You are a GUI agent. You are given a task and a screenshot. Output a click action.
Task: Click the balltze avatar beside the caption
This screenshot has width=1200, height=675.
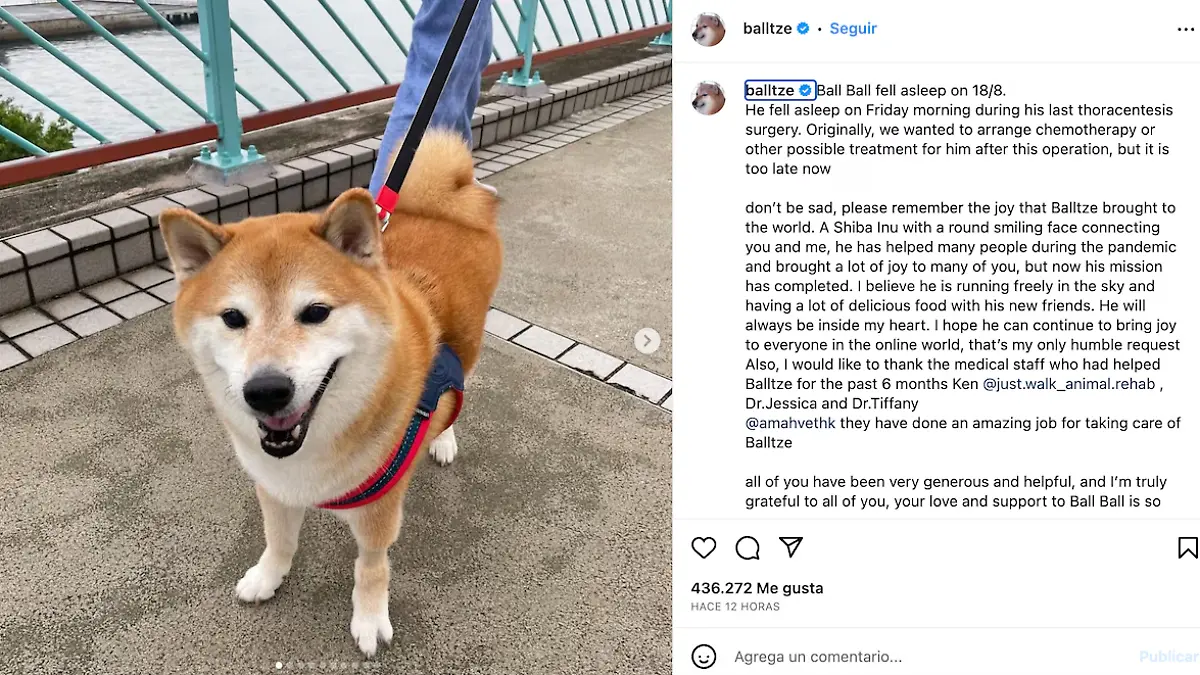(x=708, y=98)
